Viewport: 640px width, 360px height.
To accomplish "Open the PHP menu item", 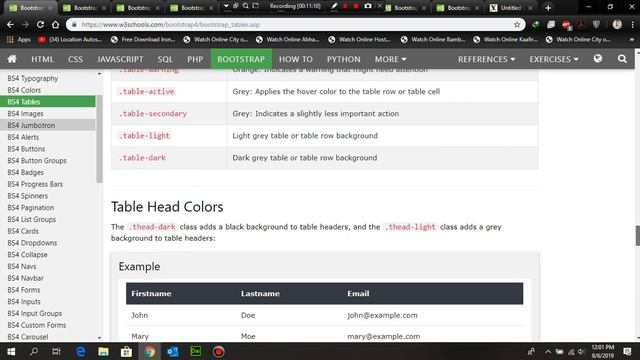I will tap(195, 59).
